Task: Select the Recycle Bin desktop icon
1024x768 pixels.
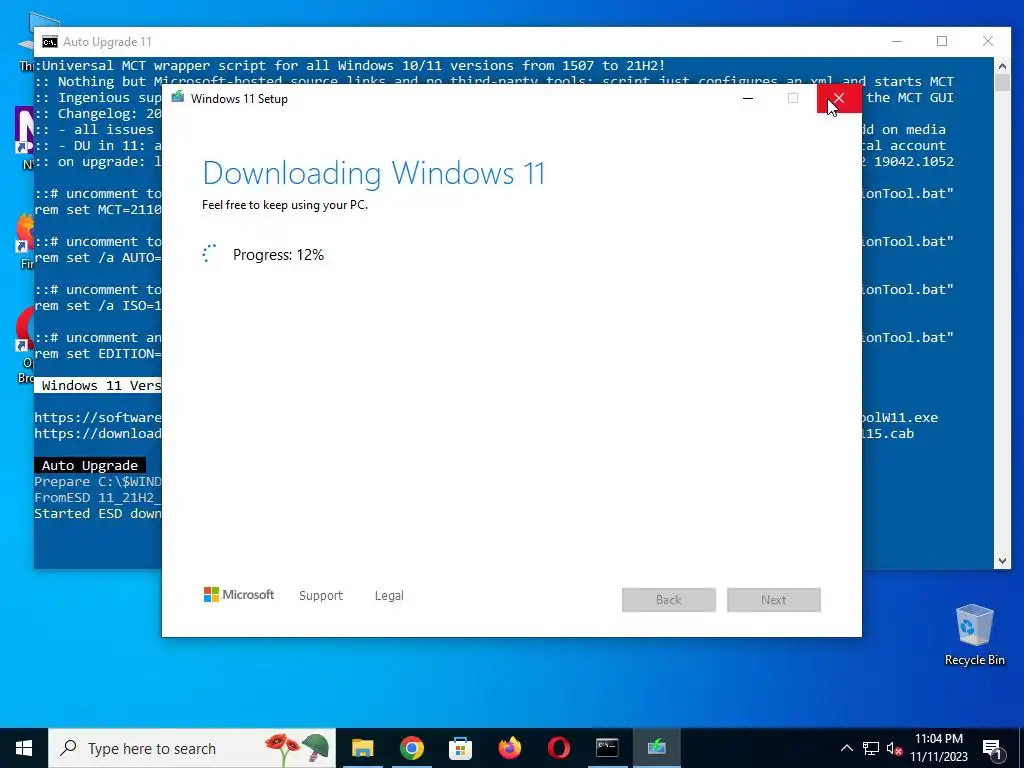Action: click(974, 635)
